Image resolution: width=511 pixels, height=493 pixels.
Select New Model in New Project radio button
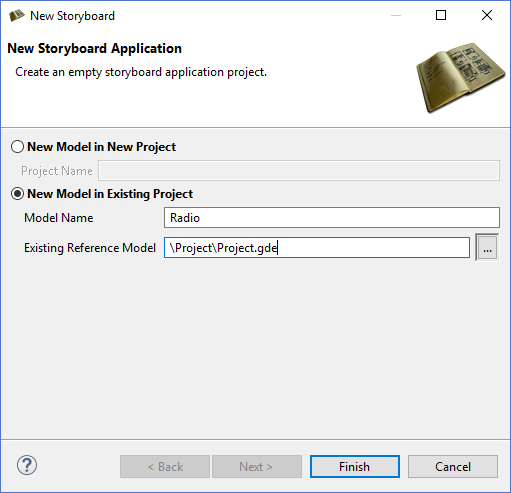[x=17, y=147]
